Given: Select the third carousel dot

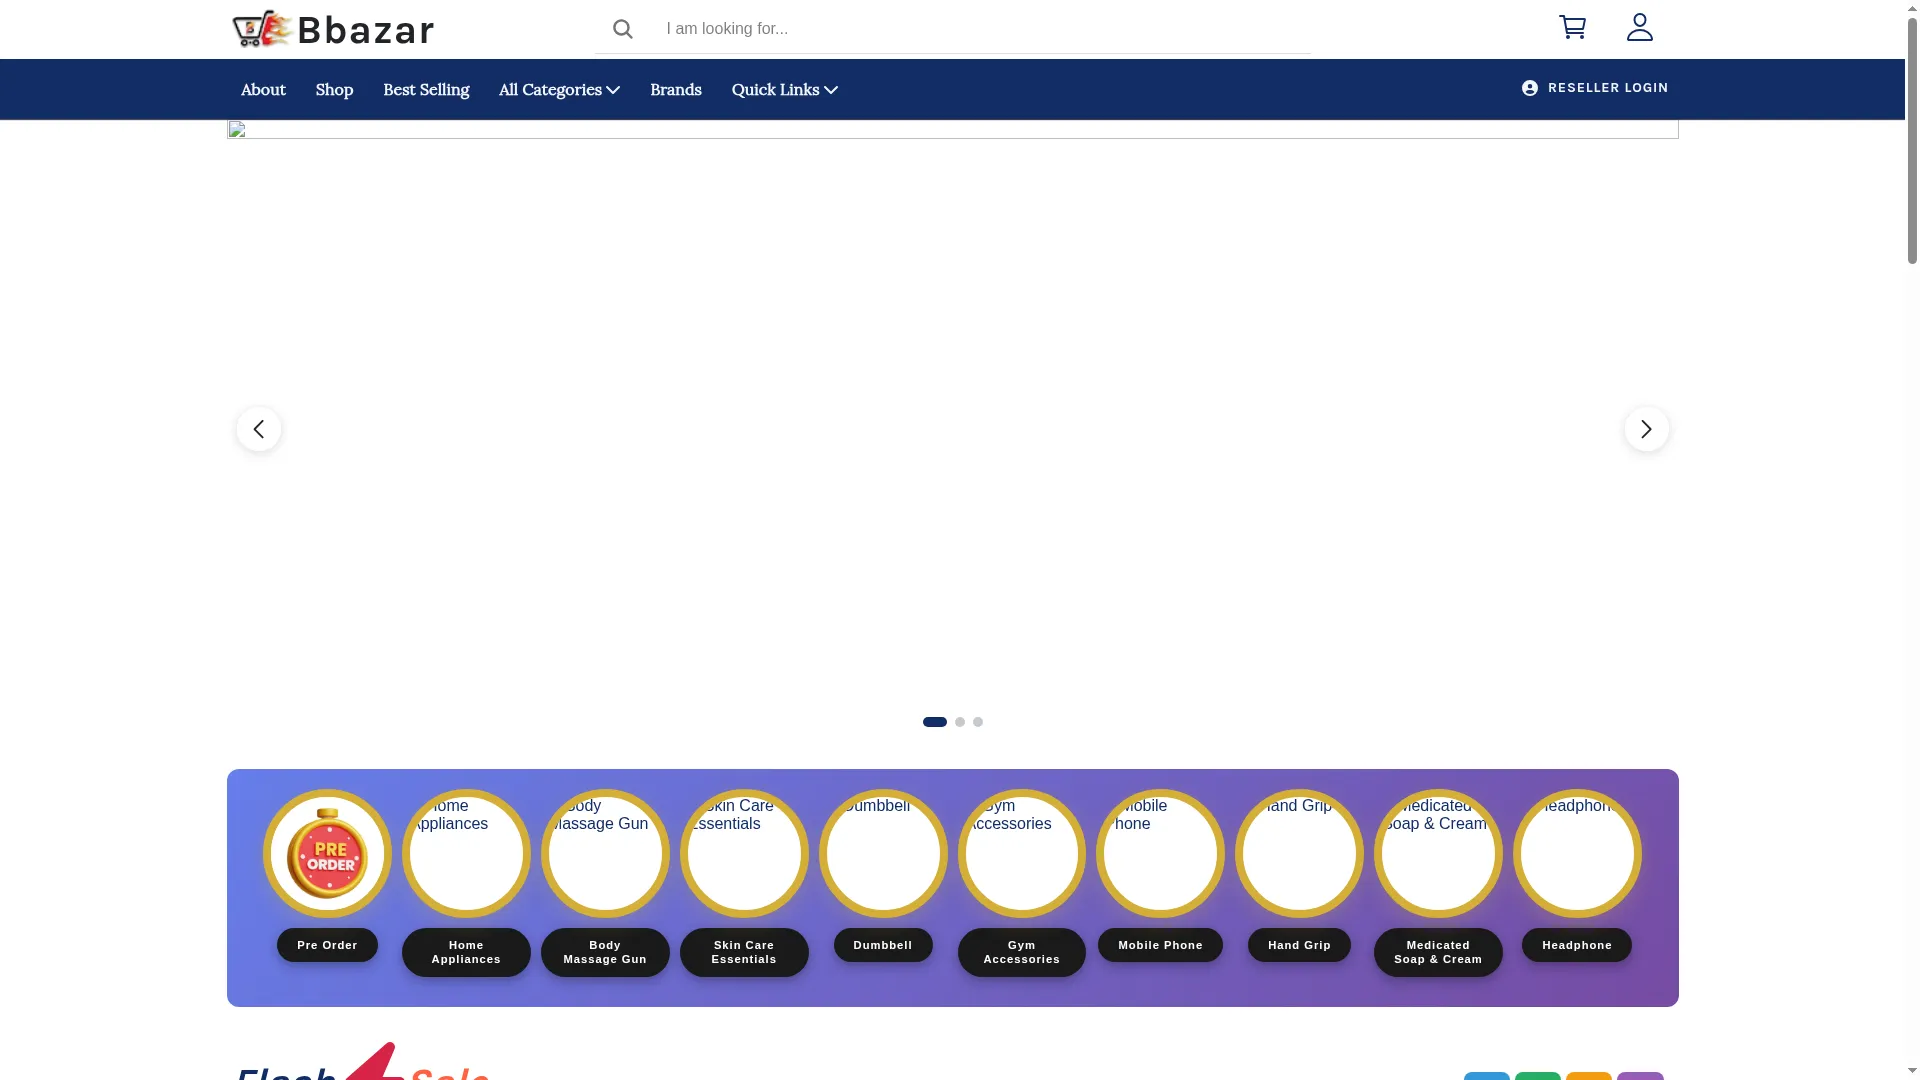Looking at the screenshot, I should pos(978,722).
